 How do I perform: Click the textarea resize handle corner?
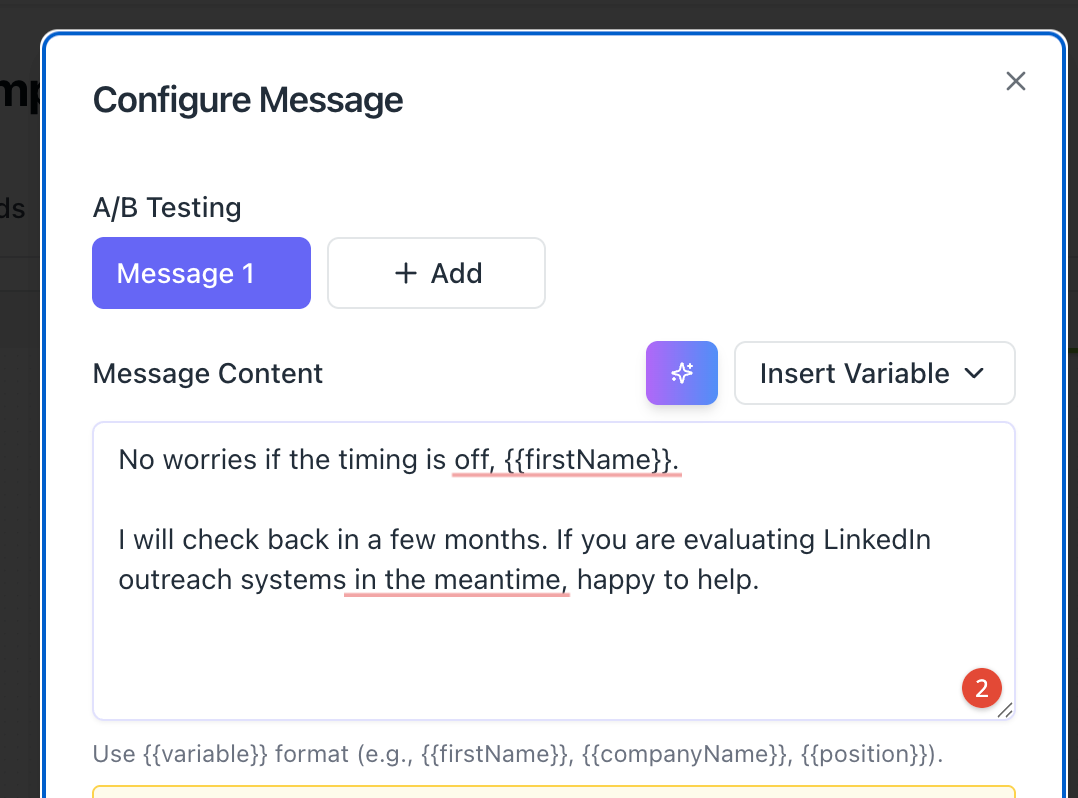pyautogui.click(x=1005, y=709)
